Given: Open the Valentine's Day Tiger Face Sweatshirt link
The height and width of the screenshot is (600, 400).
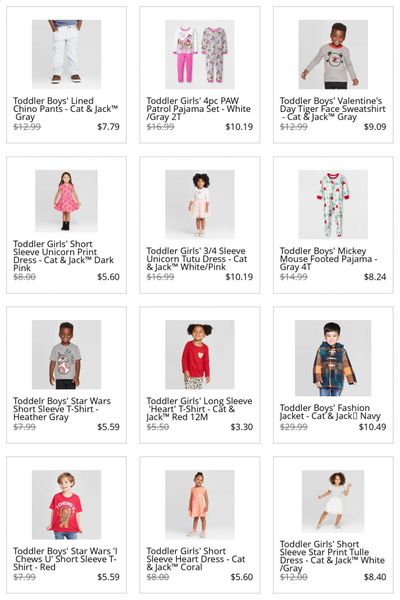Looking at the screenshot, I should click(x=332, y=109).
